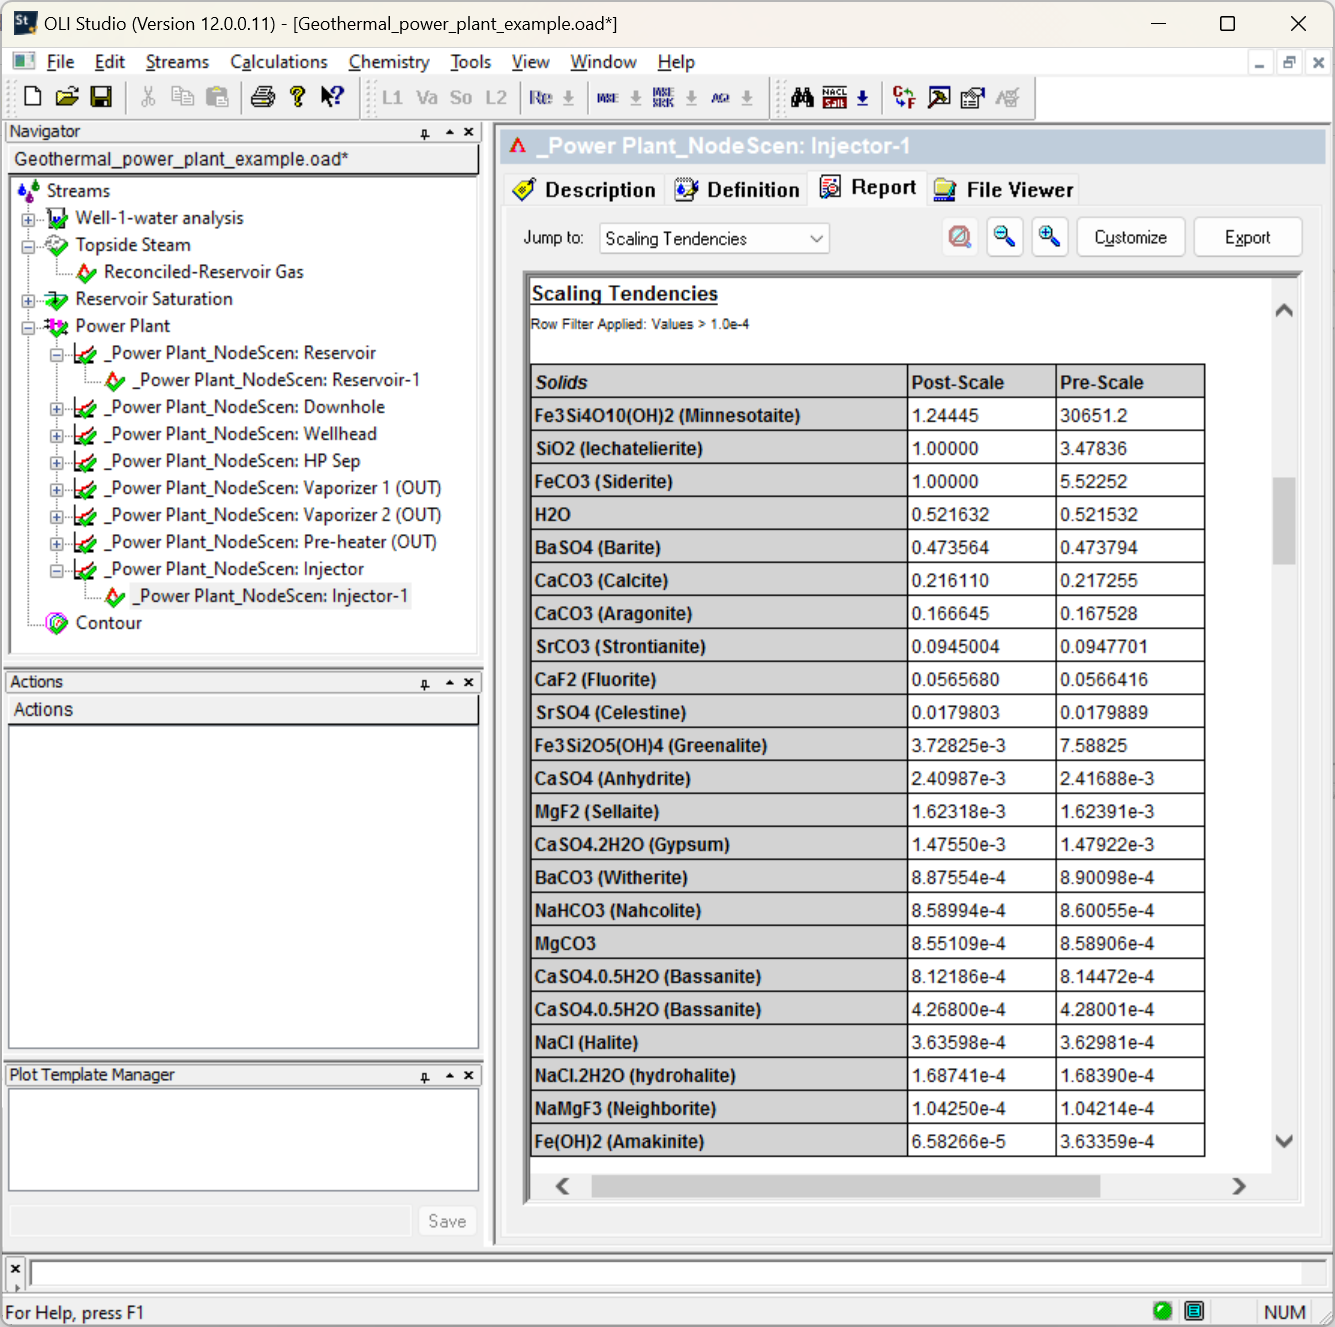Collapse the Actions panel with up arrow
The image size is (1335, 1327).
point(450,682)
